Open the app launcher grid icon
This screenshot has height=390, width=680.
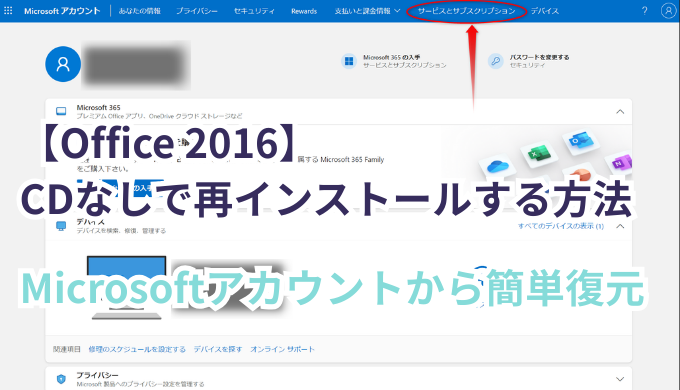pos(8,10)
